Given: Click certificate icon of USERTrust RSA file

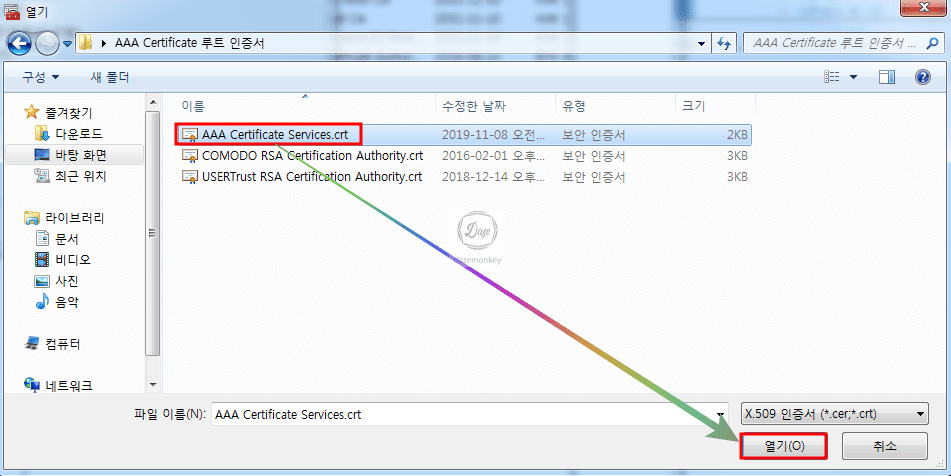Looking at the screenshot, I should pos(190,177).
